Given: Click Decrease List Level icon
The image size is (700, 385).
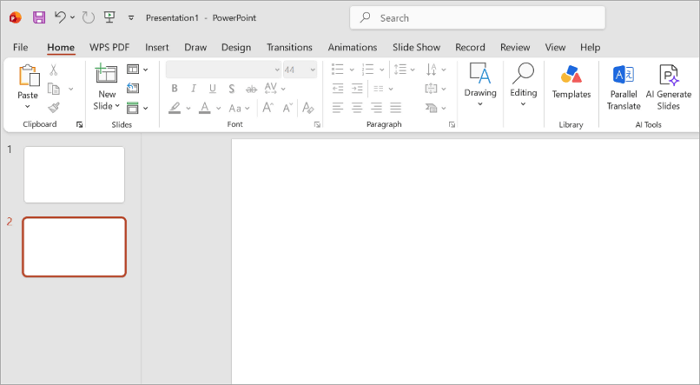Looking at the screenshot, I should point(338,88).
